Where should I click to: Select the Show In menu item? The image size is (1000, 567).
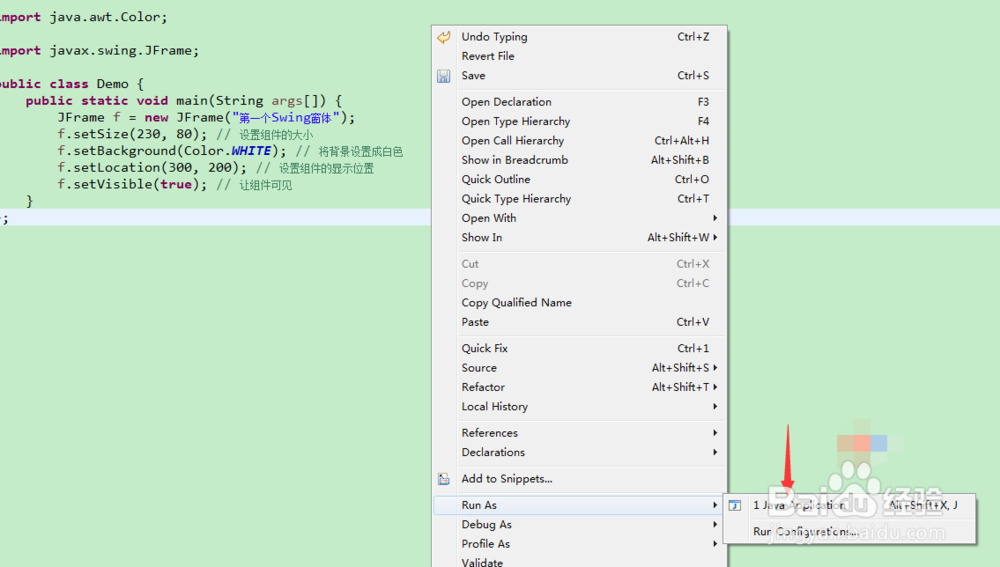click(x=580, y=237)
